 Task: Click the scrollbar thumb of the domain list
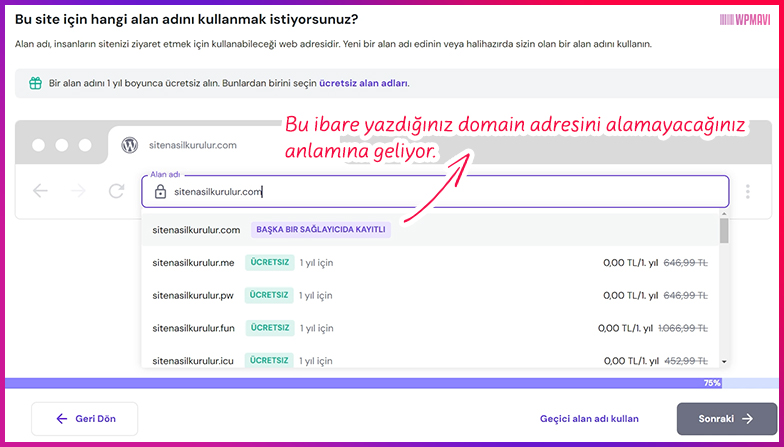[724, 230]
